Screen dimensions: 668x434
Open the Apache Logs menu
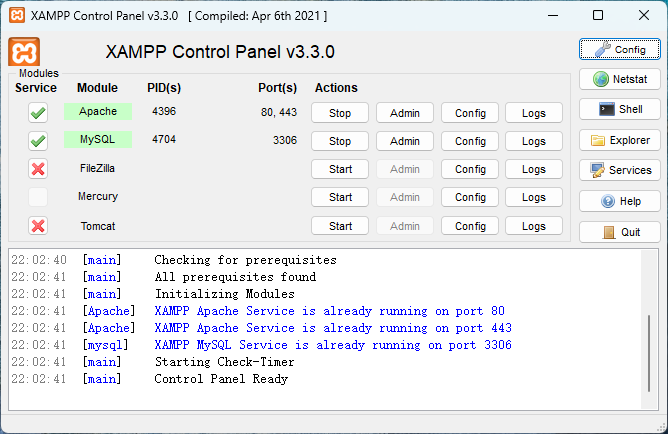coord(534,113)
